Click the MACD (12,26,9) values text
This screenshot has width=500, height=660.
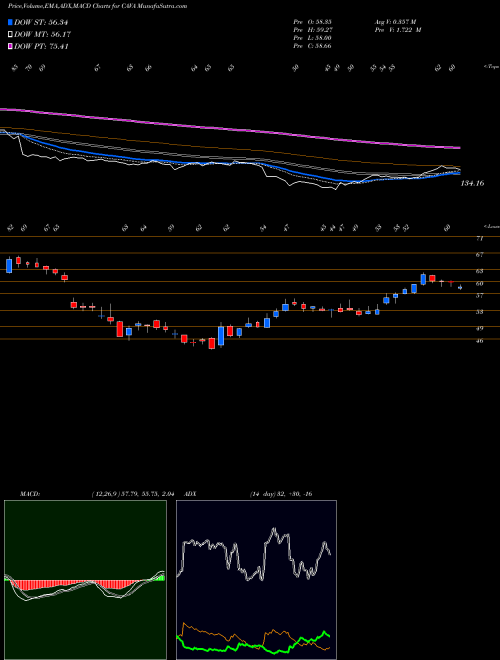tap(133, 494)
